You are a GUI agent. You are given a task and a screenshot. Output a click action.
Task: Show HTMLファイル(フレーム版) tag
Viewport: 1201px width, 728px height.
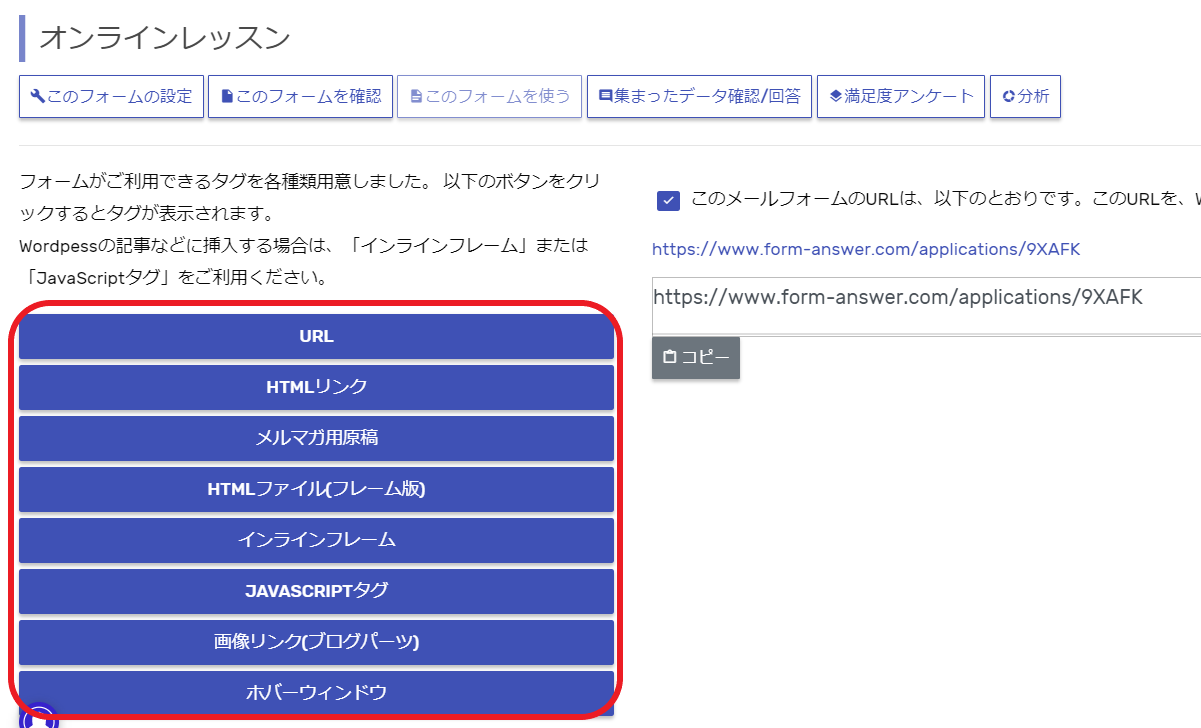click(x=316, y=489)
